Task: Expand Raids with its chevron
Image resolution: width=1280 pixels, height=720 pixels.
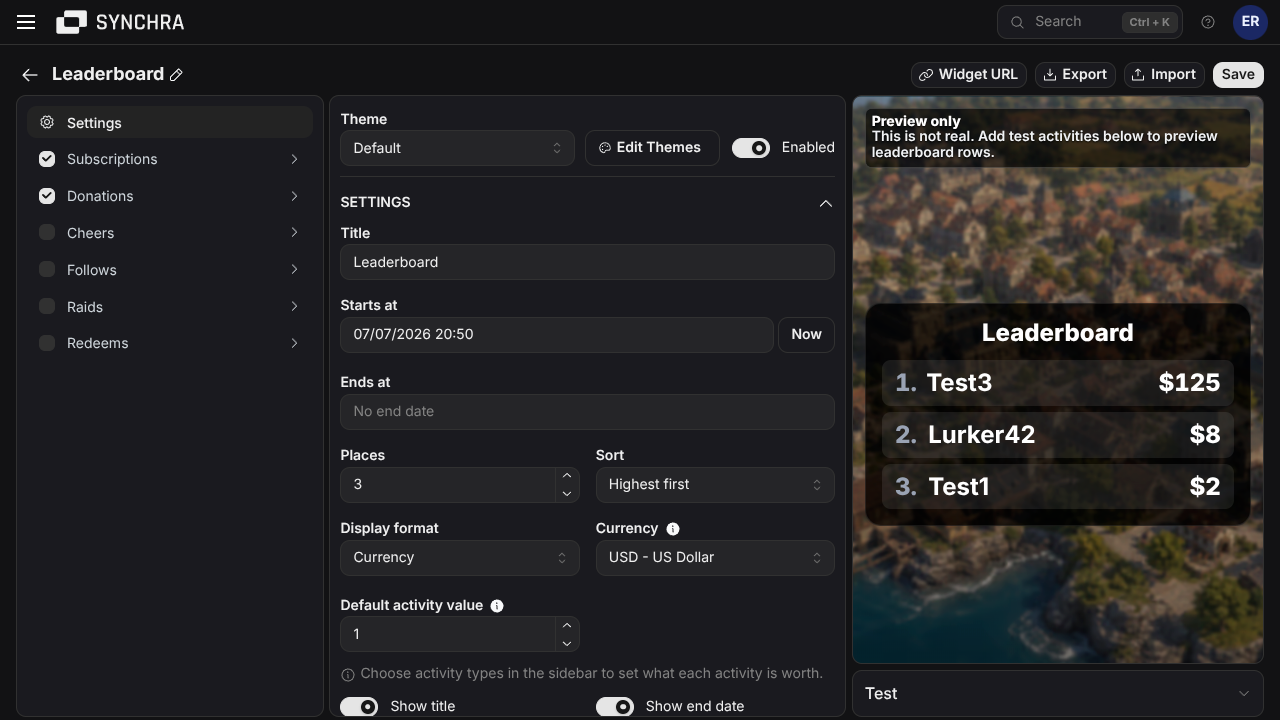Action: 294,307
